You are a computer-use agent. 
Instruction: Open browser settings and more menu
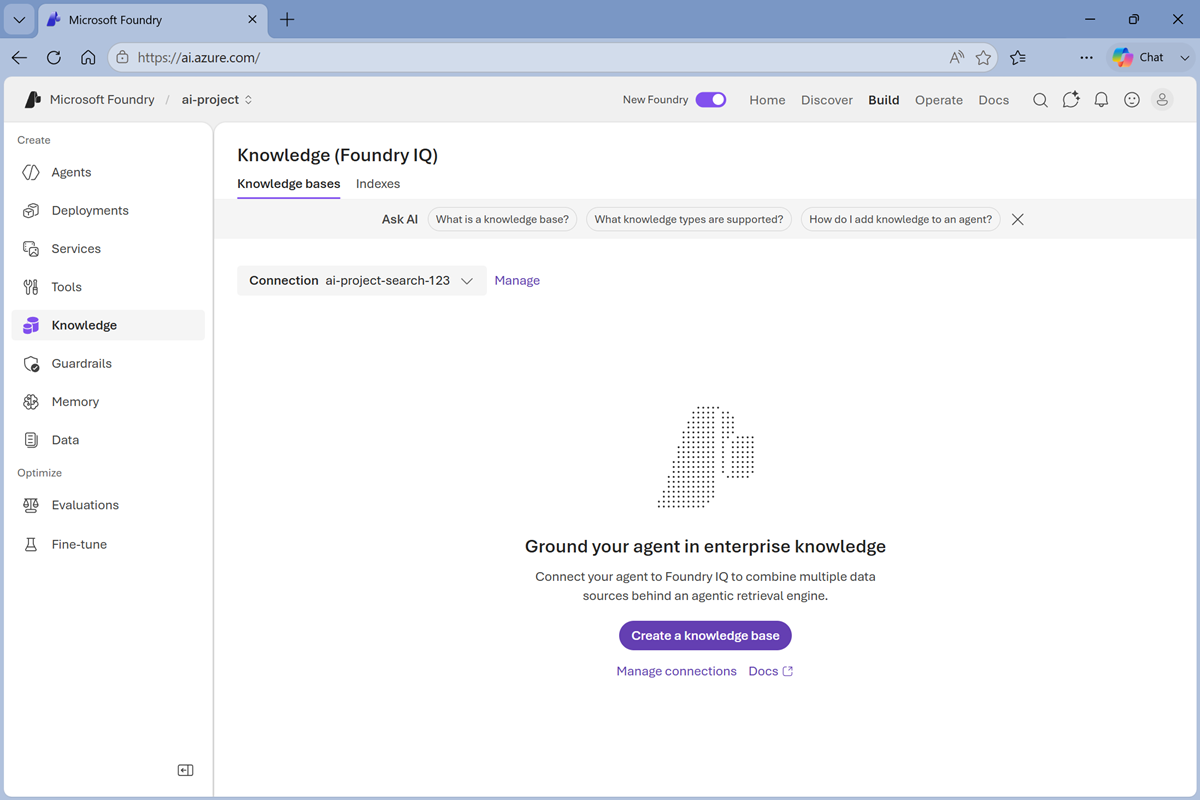click(x=1086, y=58)
